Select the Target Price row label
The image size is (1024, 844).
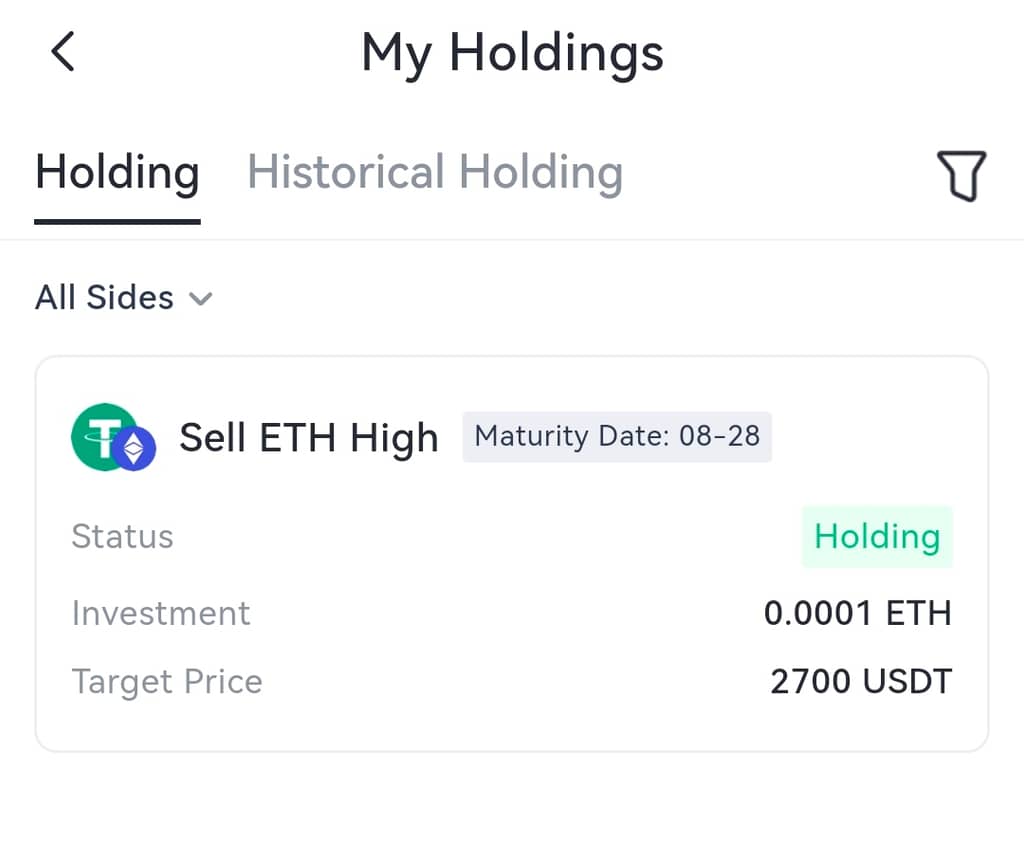point(167,682)
